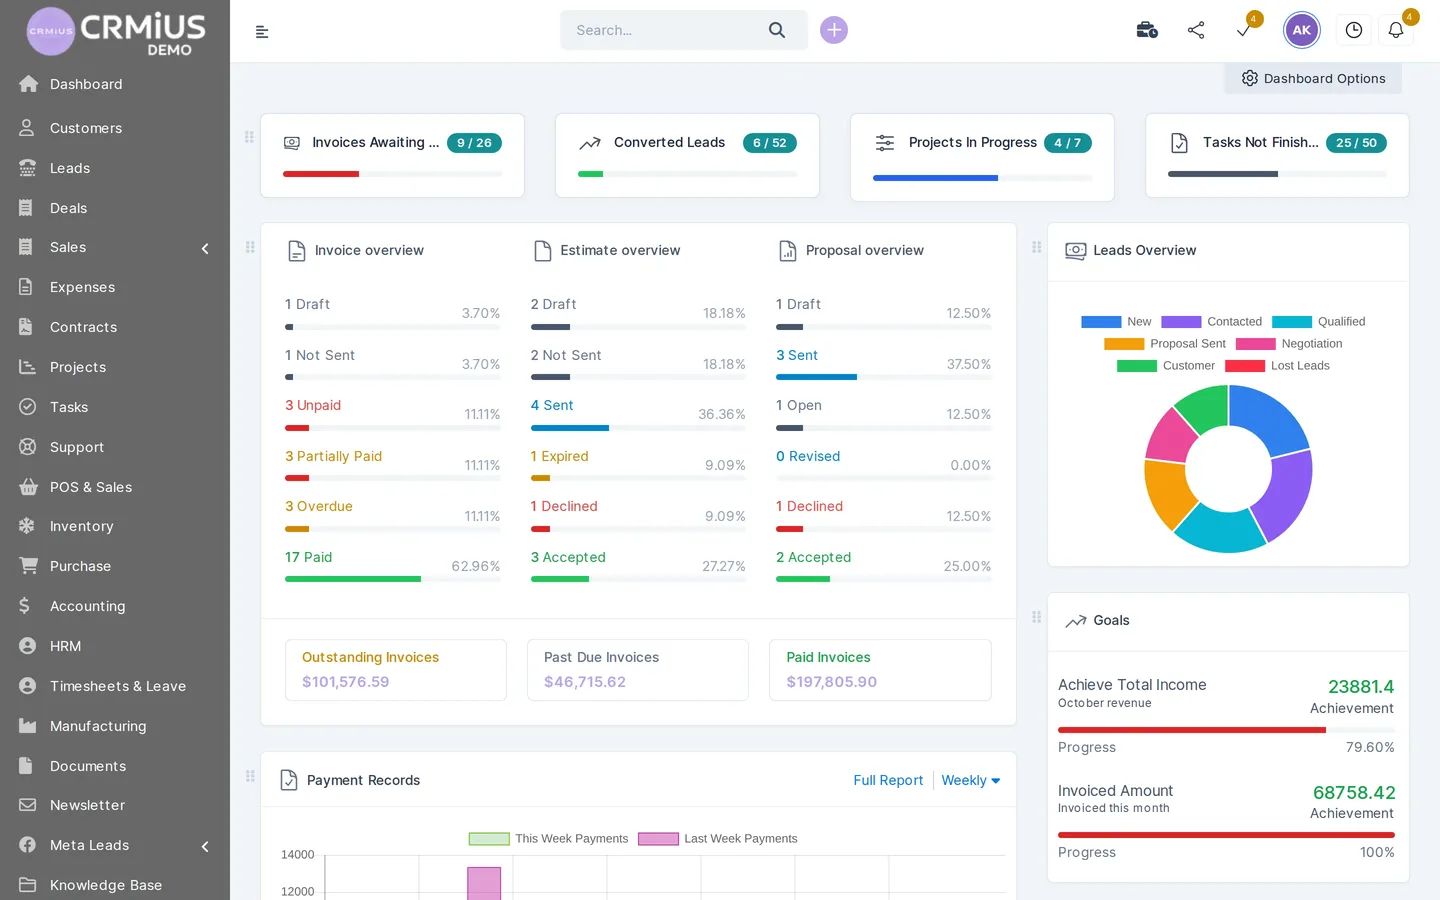Click the search magnifier icon

pos(777,30)
